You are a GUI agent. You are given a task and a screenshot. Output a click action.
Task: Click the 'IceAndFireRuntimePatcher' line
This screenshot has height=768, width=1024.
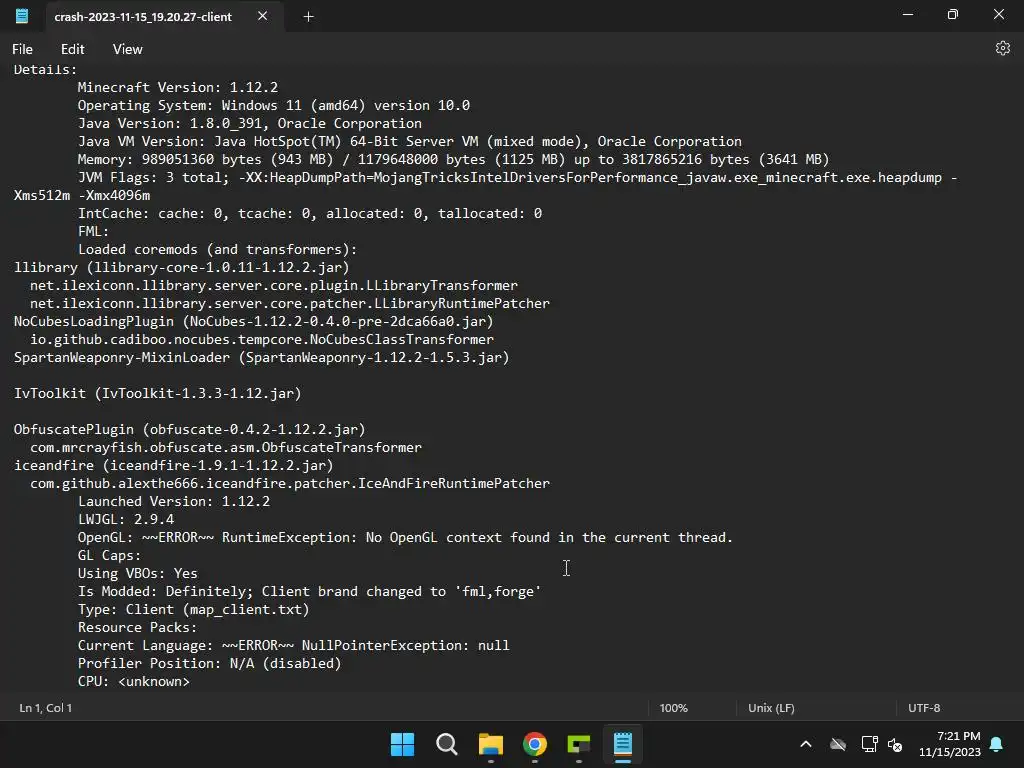(290, 483)
